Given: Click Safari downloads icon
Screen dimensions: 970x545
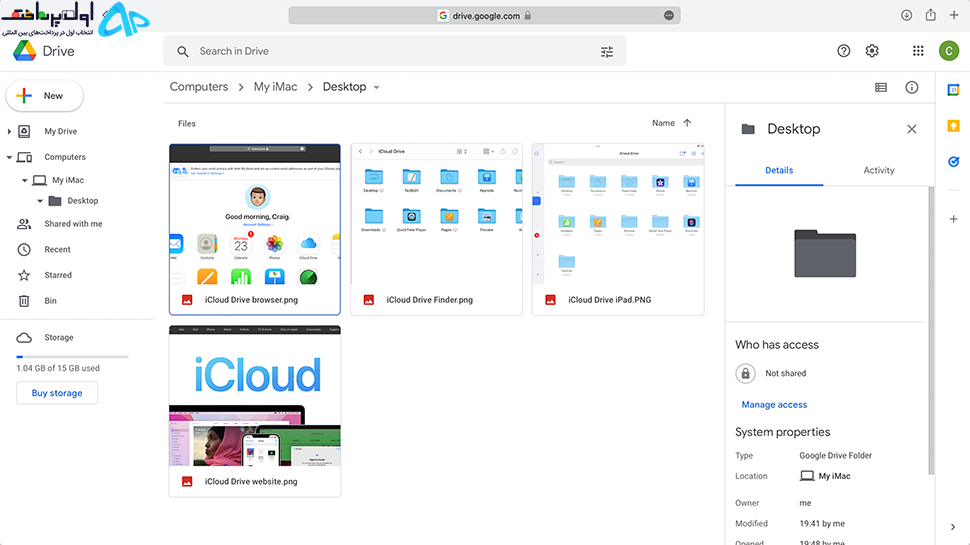Looking at the screenshot, I should 906,15.
